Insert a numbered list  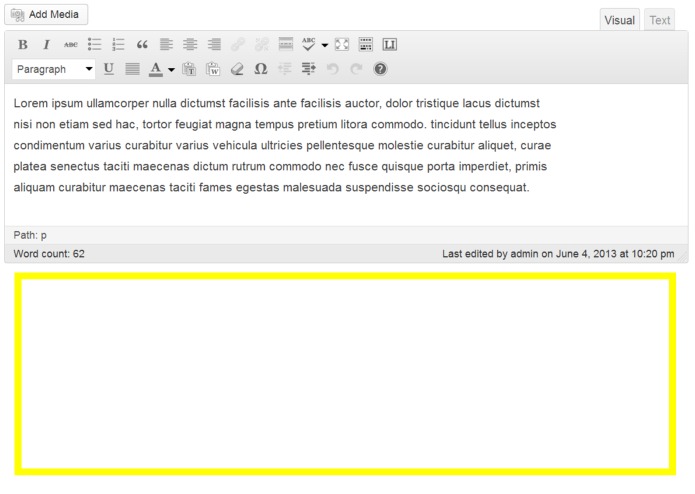118,45
